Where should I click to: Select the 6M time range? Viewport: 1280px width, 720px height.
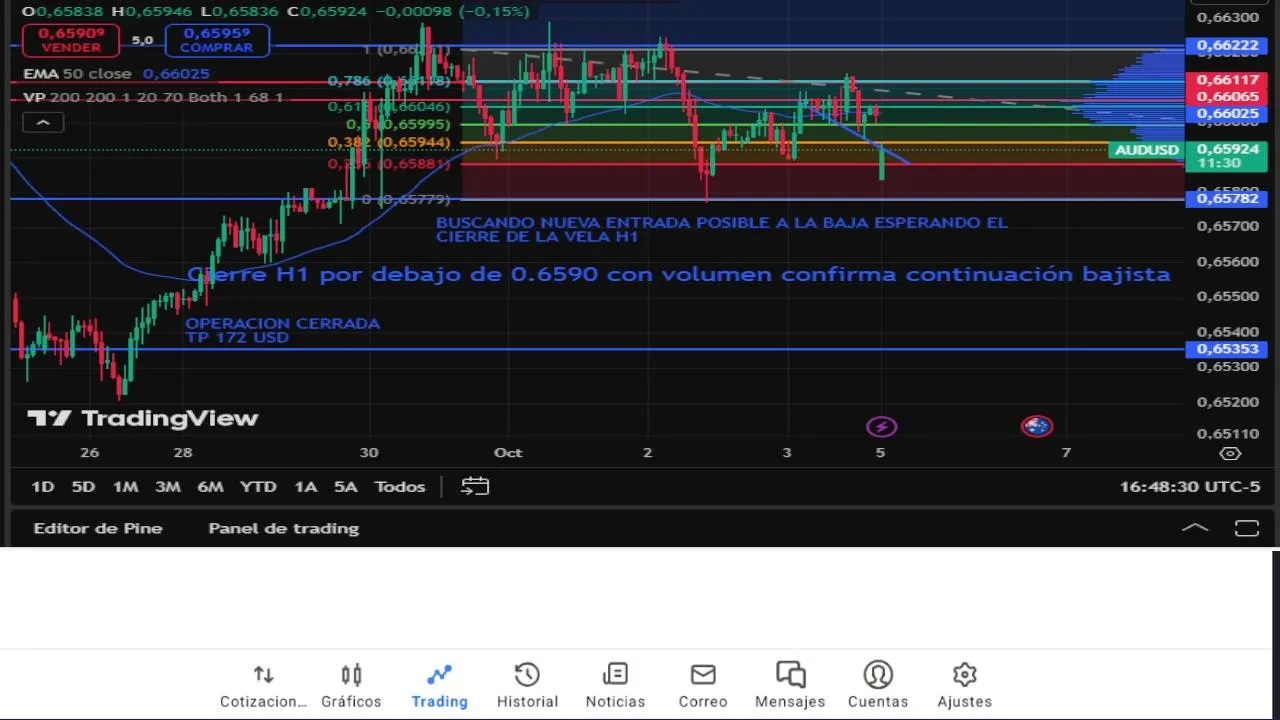click(210, 486)
